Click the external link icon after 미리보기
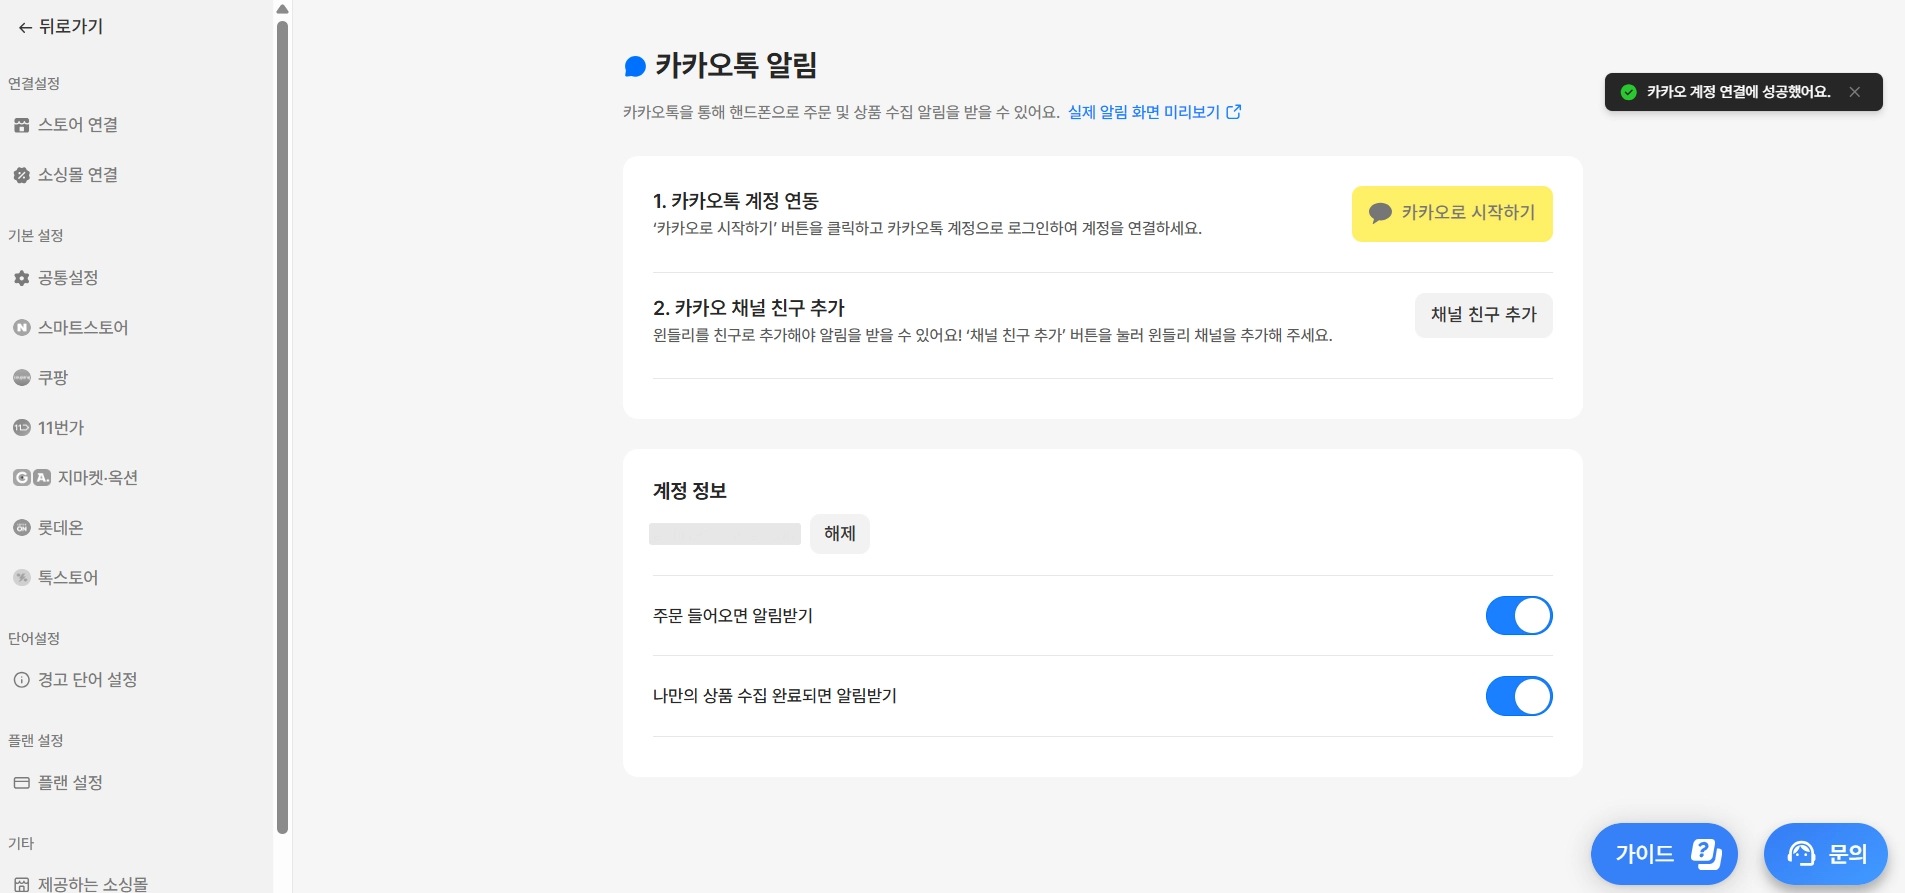 [1234, 112]
